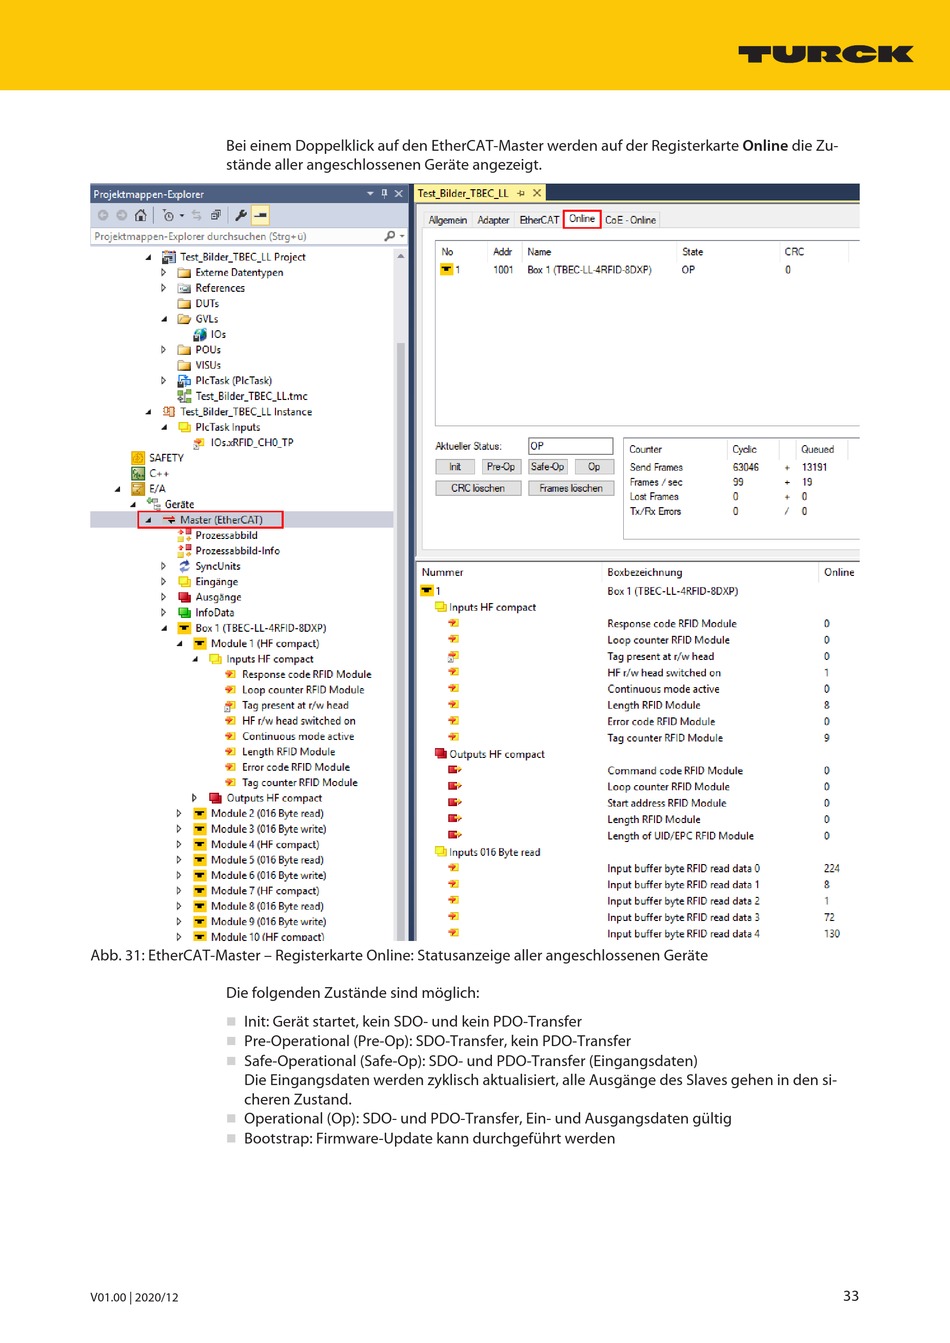
Task: Expand Module 2 (016 Byte read)
Action: pyautogui.click(x=179, y=813)
